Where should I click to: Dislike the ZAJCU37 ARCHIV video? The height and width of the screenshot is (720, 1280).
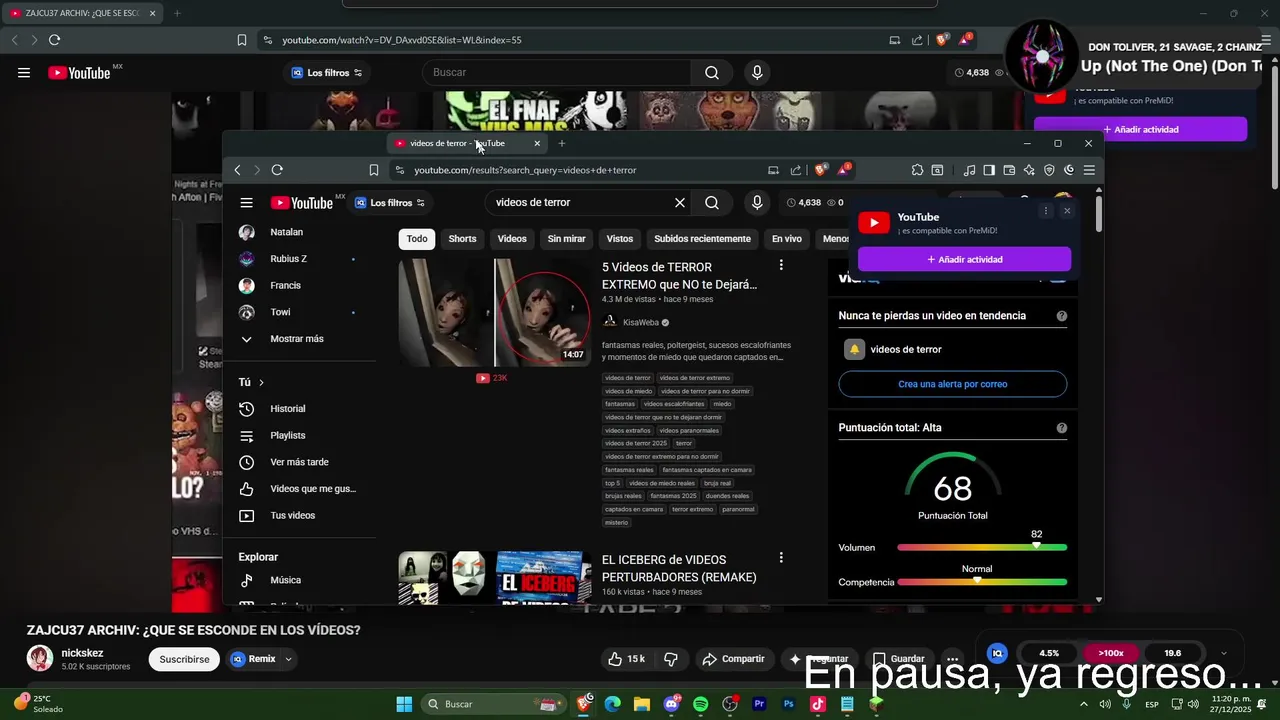click(x=671, y=659)
